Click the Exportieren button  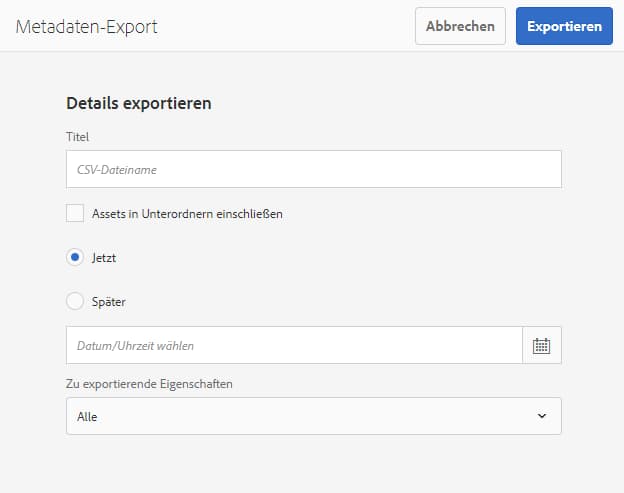[564, 26]
